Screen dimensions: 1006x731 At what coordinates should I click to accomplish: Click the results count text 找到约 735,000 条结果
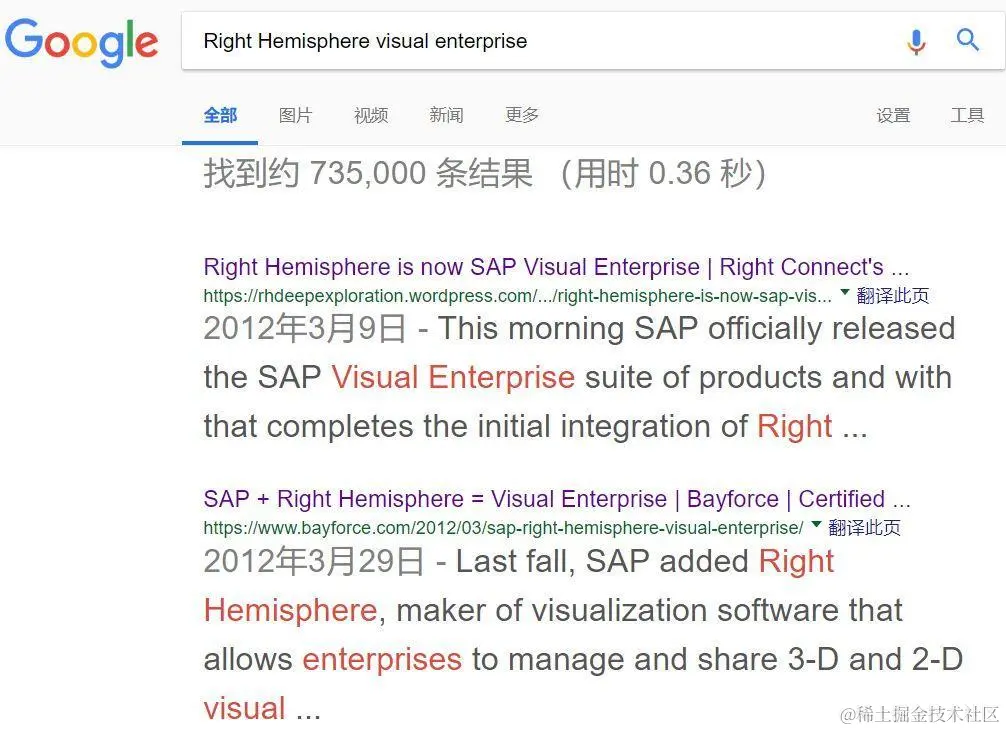pos(368,173)
